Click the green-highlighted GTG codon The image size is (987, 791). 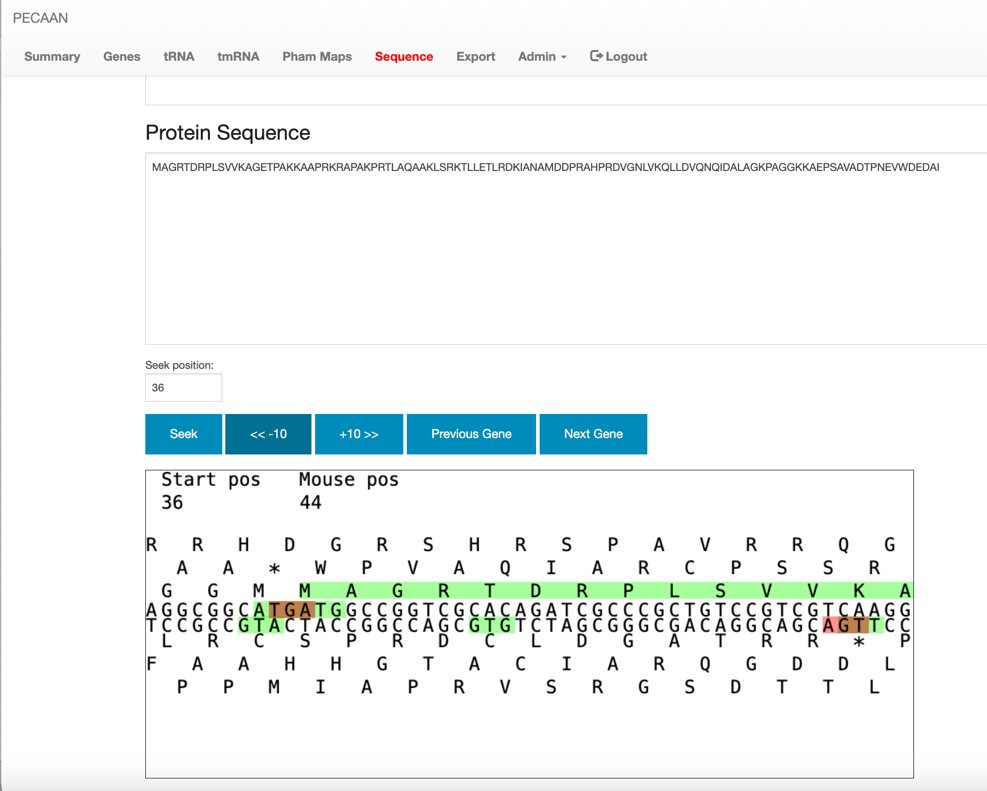pos(492,625)
